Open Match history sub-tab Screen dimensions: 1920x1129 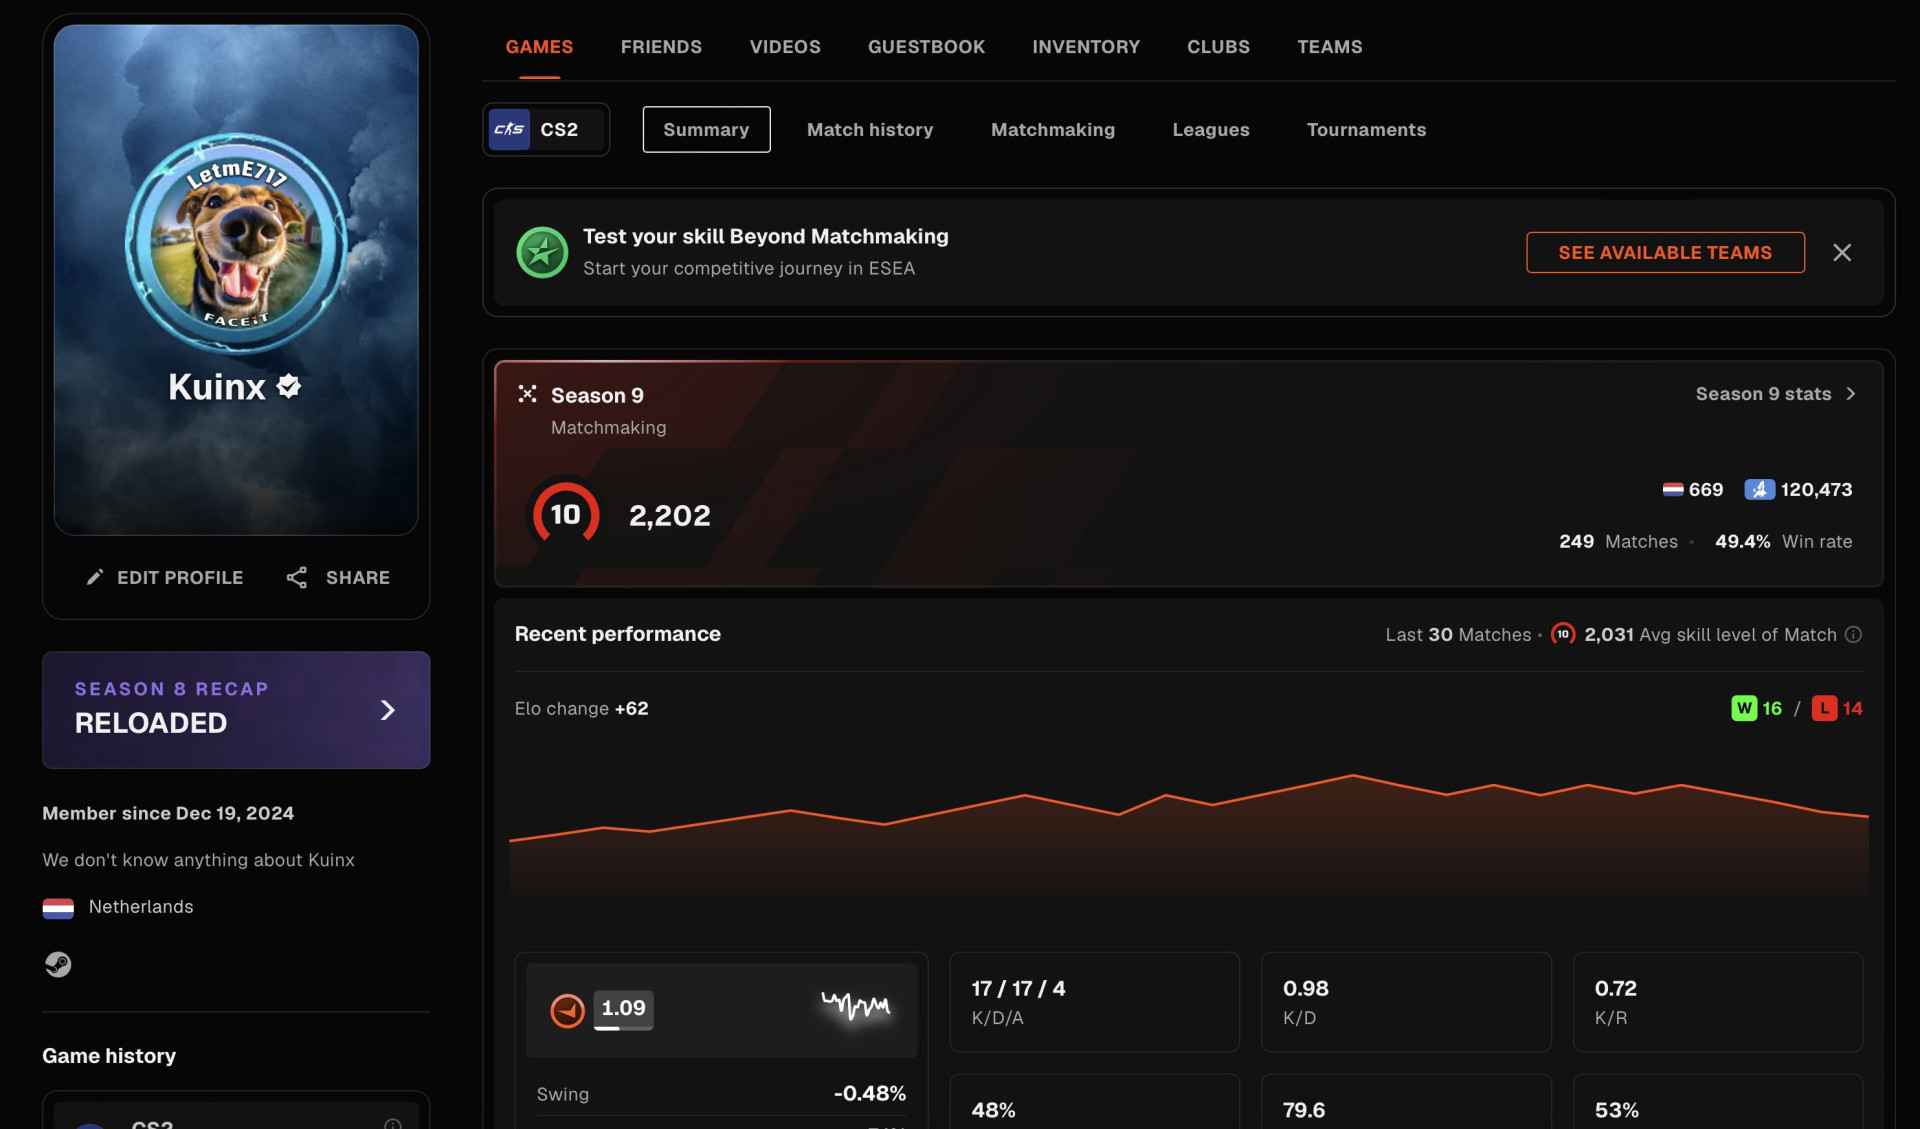tap(870, 129)
